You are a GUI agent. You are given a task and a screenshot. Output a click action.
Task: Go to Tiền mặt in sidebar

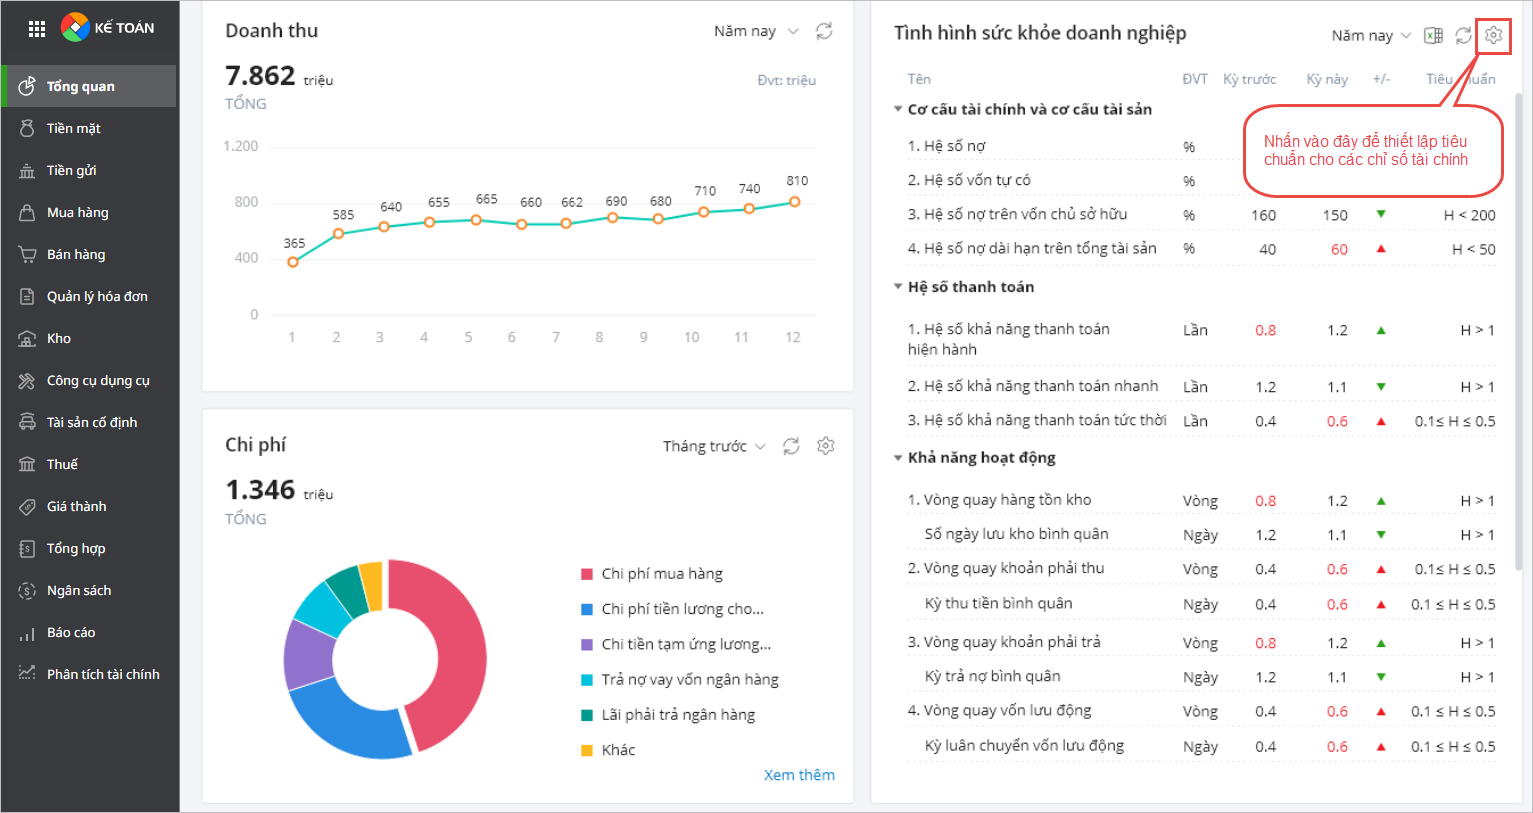74,128
